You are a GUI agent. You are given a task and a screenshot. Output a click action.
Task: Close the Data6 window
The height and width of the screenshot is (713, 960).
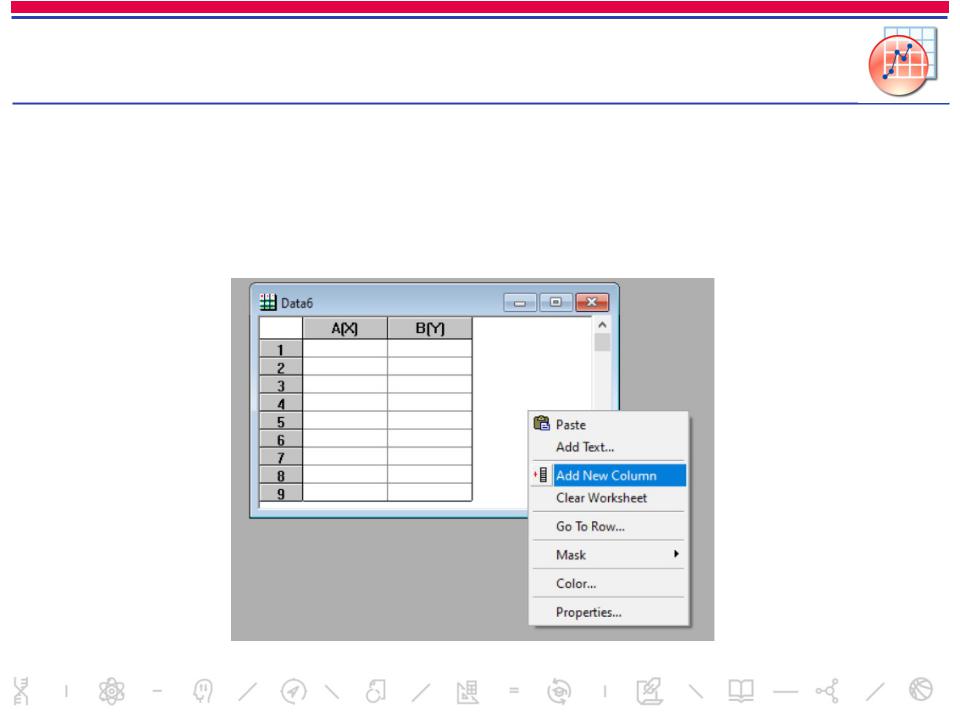coord(591,302)
